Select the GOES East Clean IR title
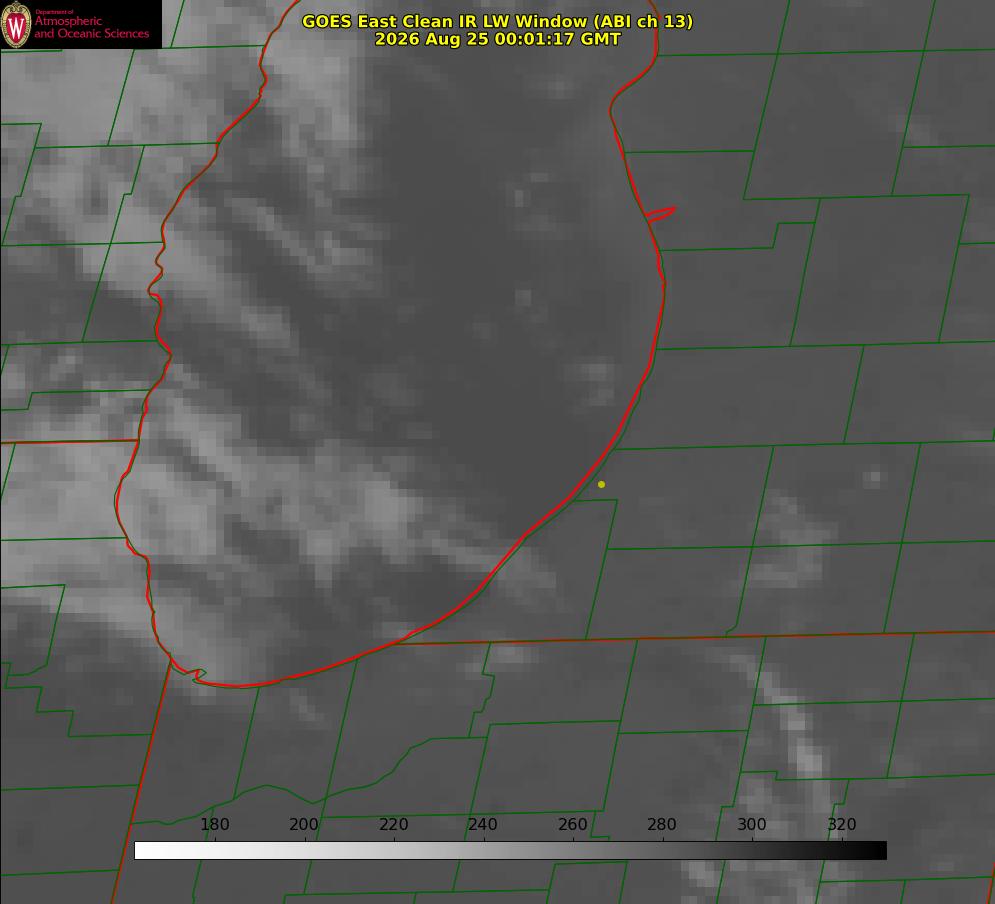 pyautogui.click(x=497, y=21)
